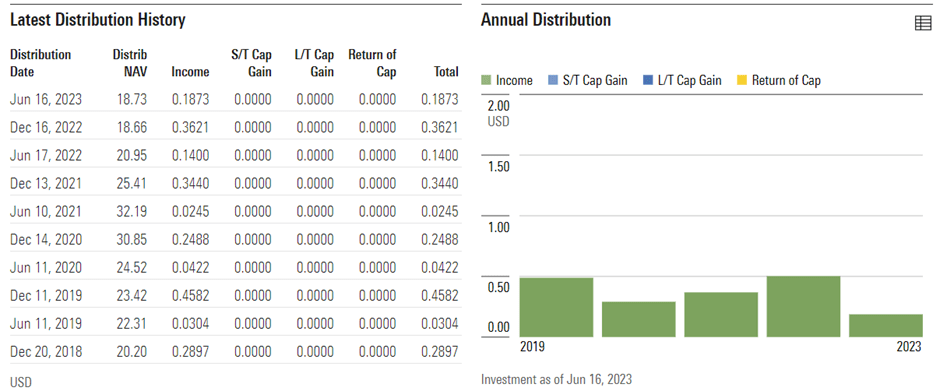Click the S/T Cap Gain legend swatch
This screenshot has height=391, width=940.
point(553,80)
